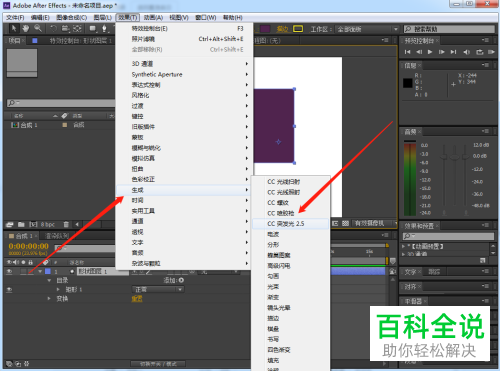Open the 文件(F) menu

tap(15, 18)
